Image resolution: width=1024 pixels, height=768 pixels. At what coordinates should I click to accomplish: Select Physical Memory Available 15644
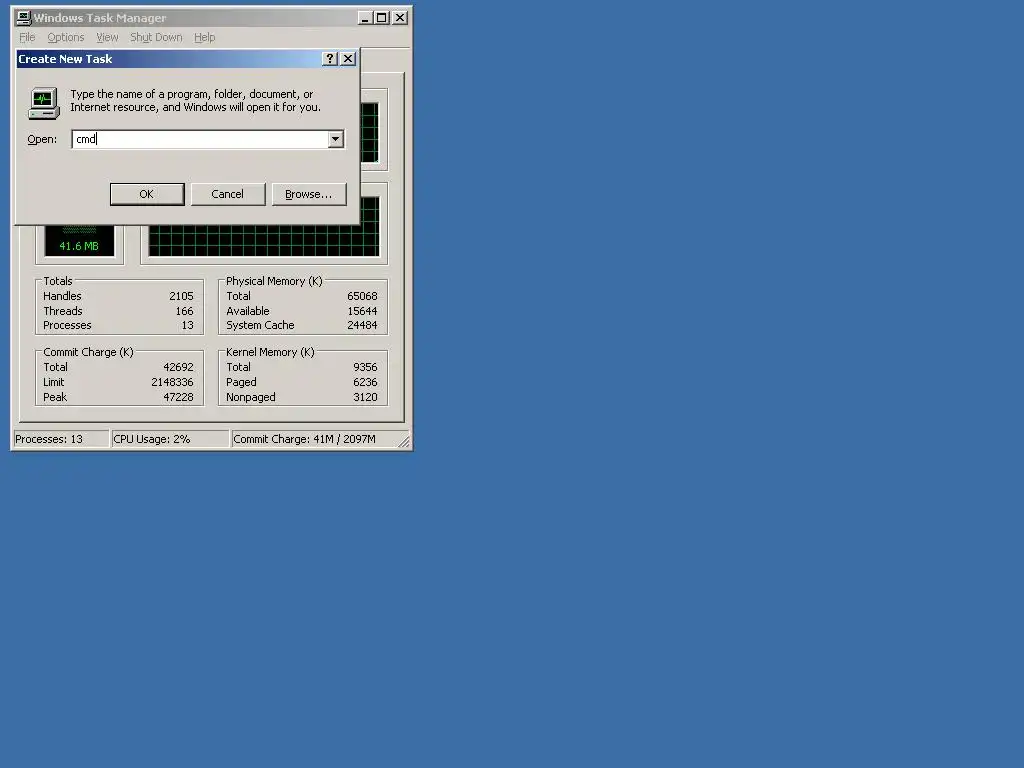pos(362,311)
